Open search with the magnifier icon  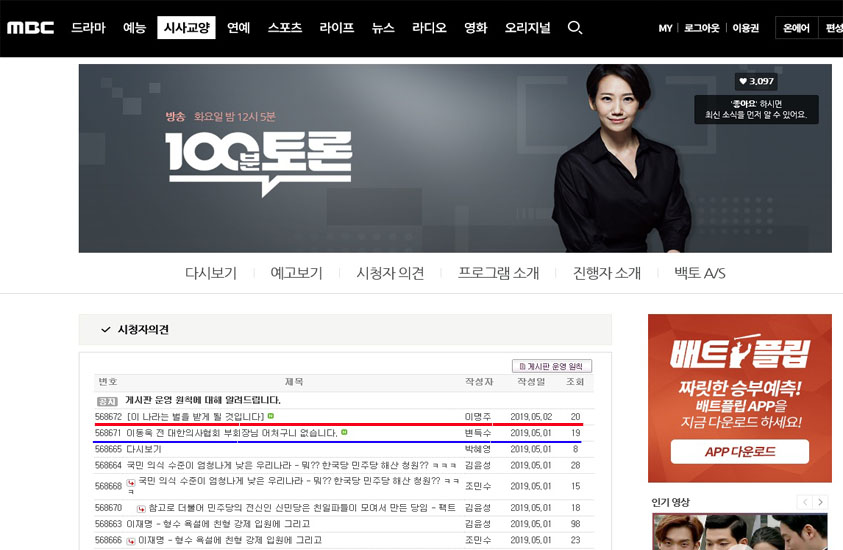point(574,28)
